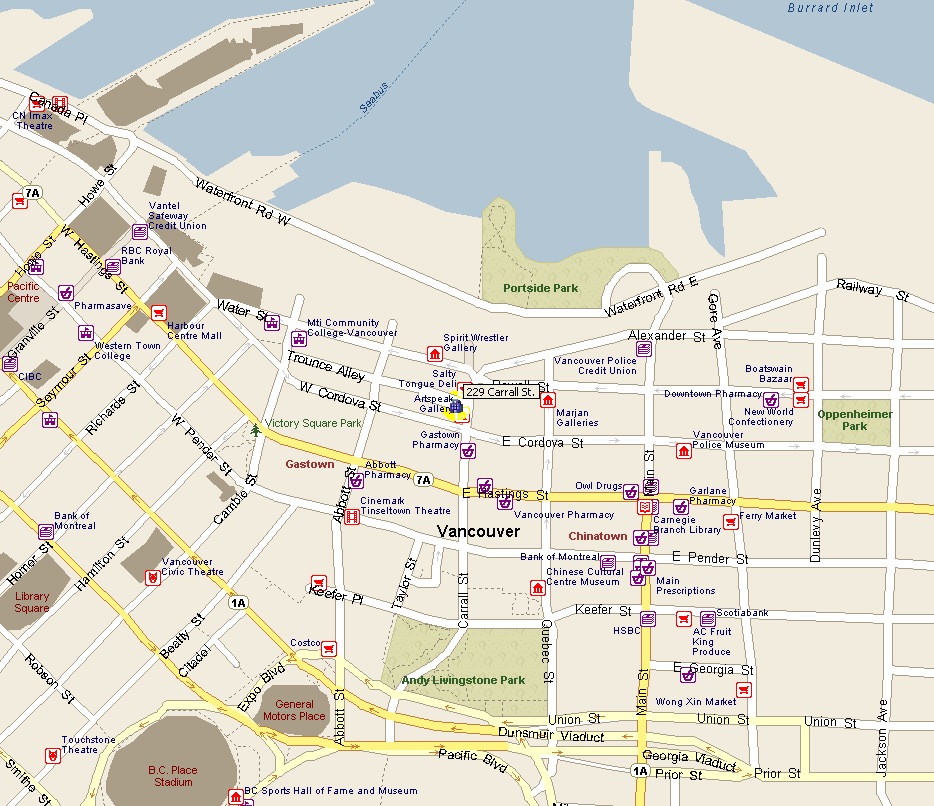This screenshot has height=806, width=934.
Task: Select the BC Sports Hall of Fame icon
Action: [236, 796]
